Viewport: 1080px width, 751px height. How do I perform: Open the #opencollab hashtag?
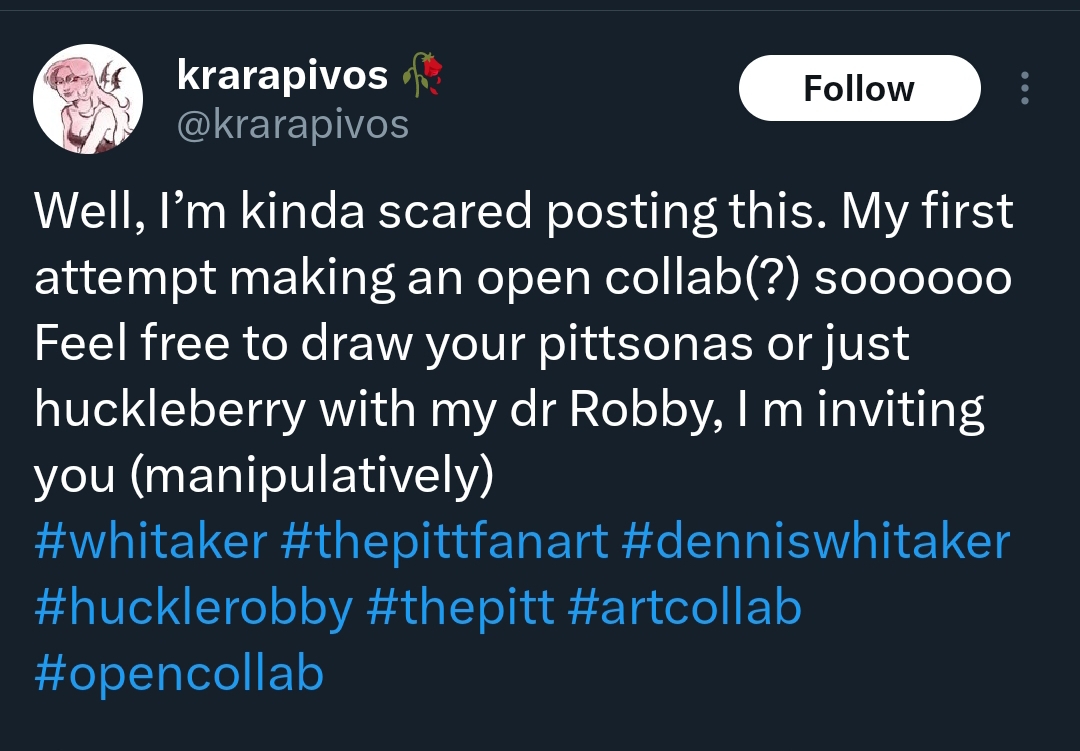[x=179, y=673]
